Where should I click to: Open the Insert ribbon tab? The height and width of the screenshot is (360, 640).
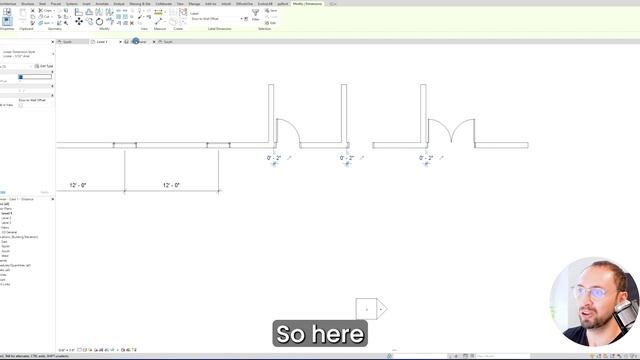tap(87, 4)
